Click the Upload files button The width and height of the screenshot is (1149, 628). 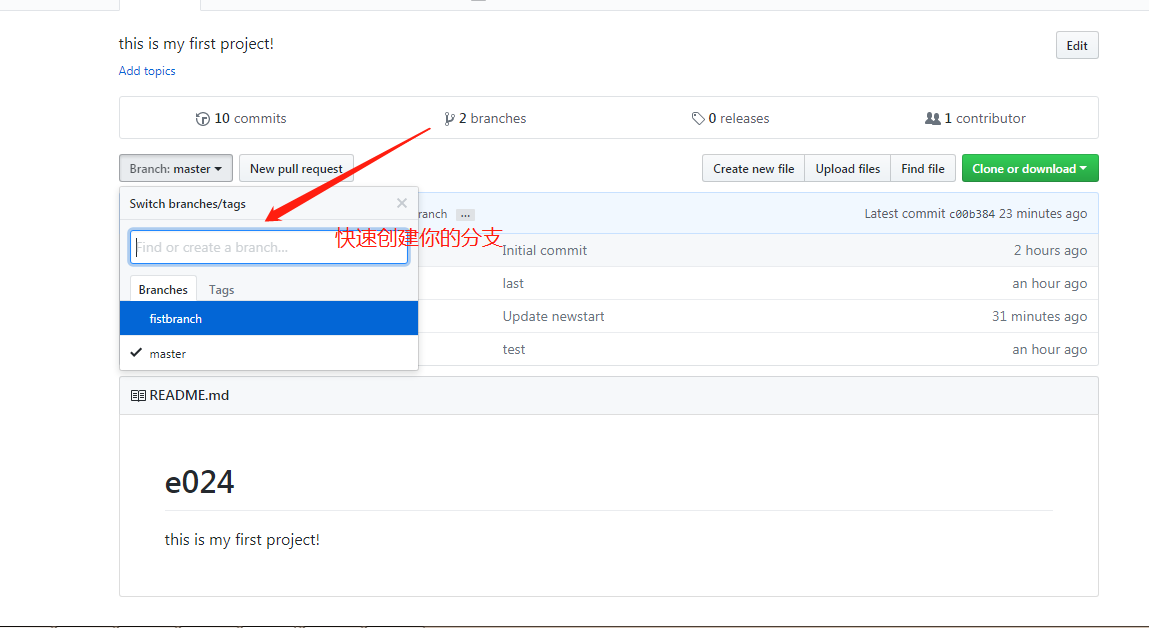coord(848,169)
